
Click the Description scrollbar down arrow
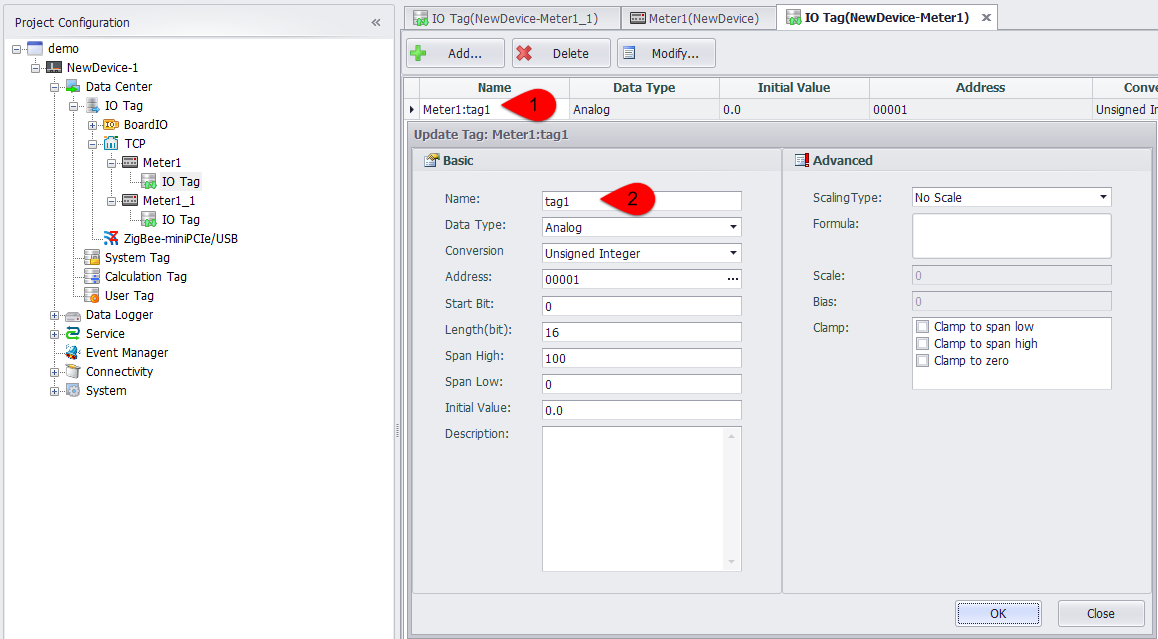733,562
